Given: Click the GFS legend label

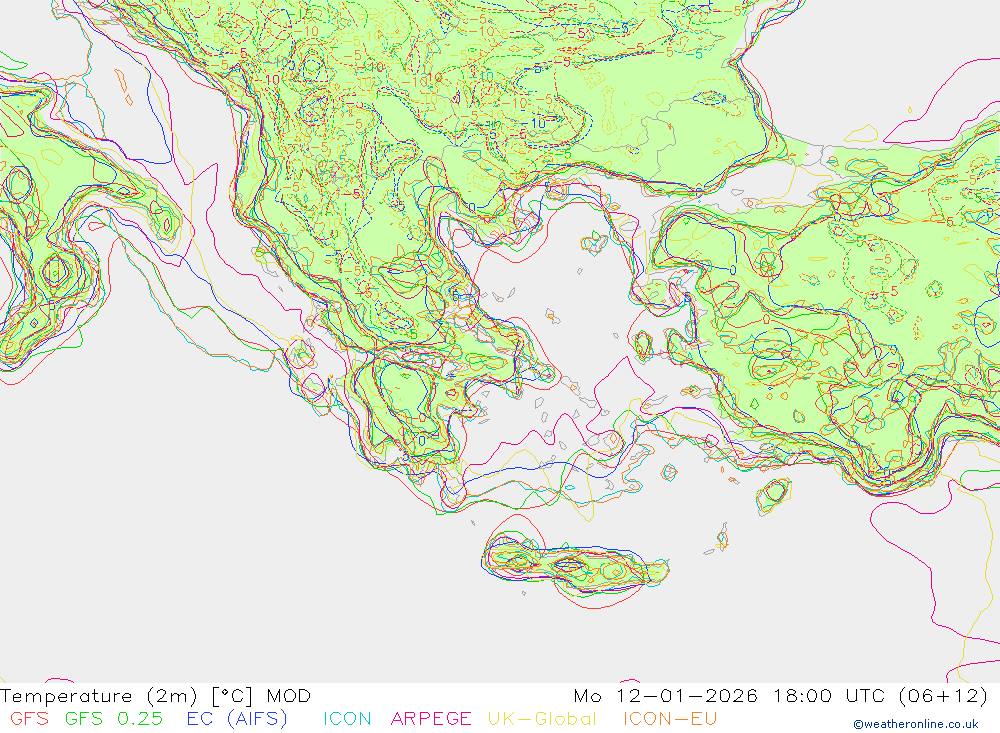Looking at the screenshot, I should point(29,718).
